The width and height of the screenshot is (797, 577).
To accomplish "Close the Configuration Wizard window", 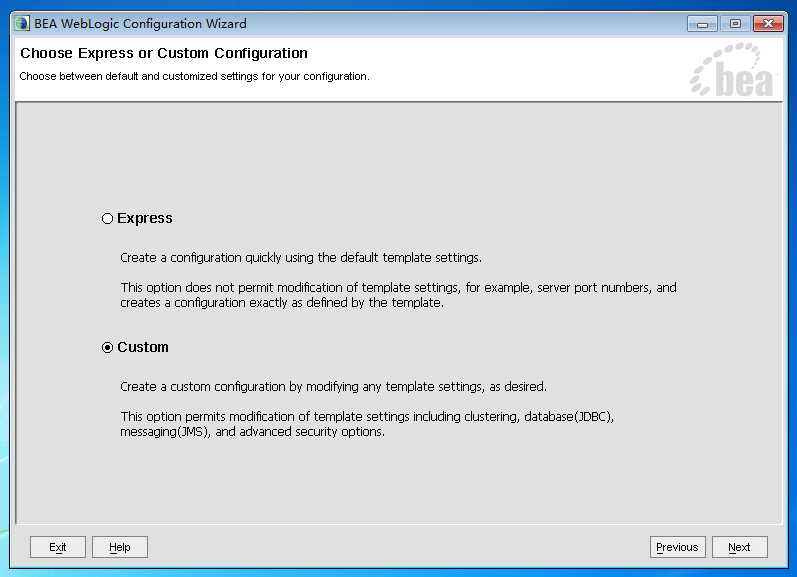I will tap(768, 23).
